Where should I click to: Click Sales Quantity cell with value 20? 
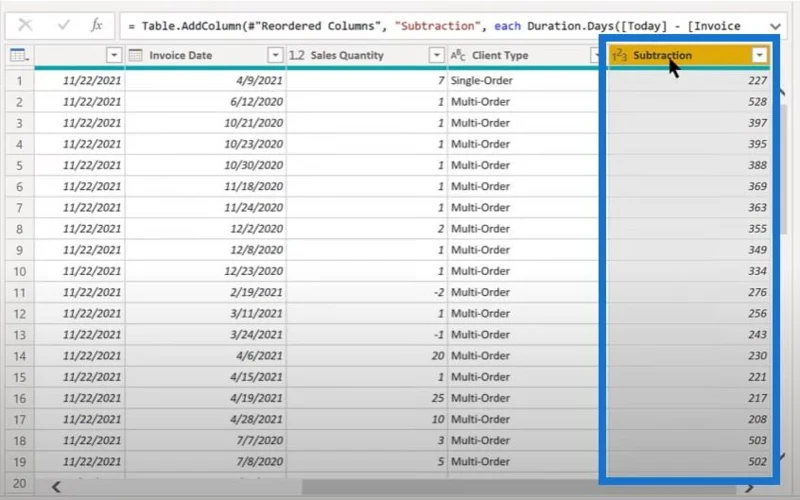367,356
